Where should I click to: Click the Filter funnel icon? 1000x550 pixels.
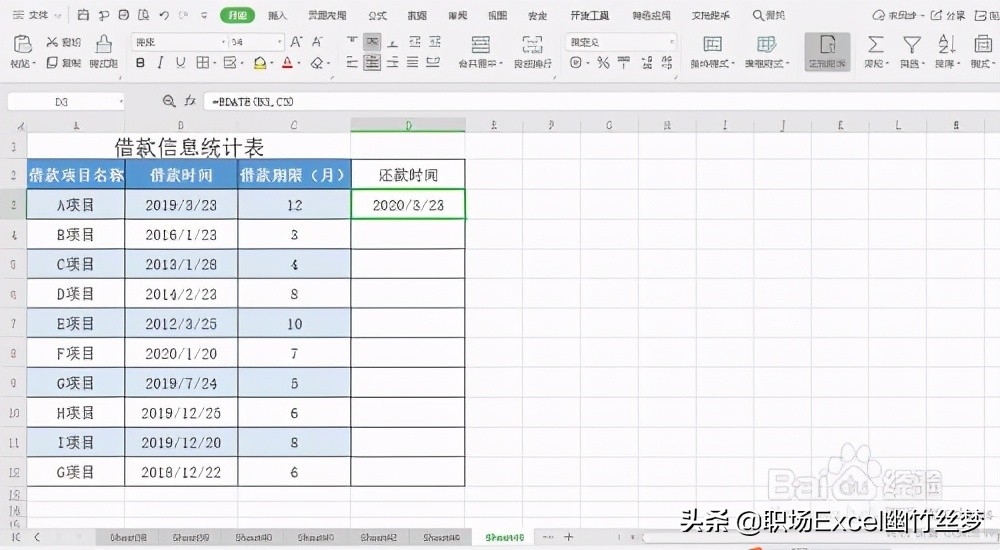[x=912, y=44]
